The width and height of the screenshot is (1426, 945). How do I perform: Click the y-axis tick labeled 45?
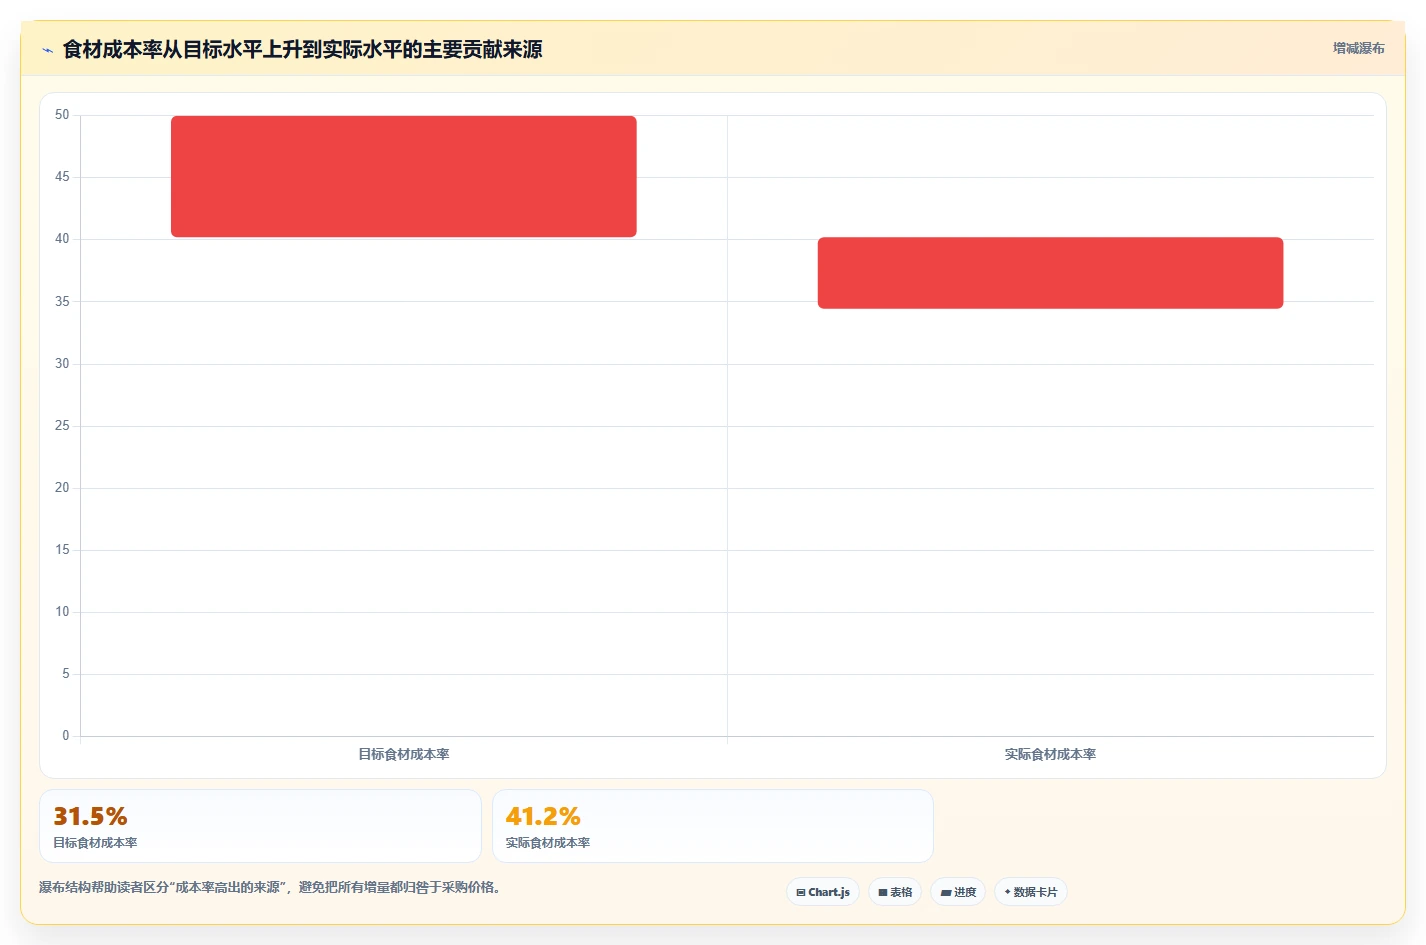62,177
